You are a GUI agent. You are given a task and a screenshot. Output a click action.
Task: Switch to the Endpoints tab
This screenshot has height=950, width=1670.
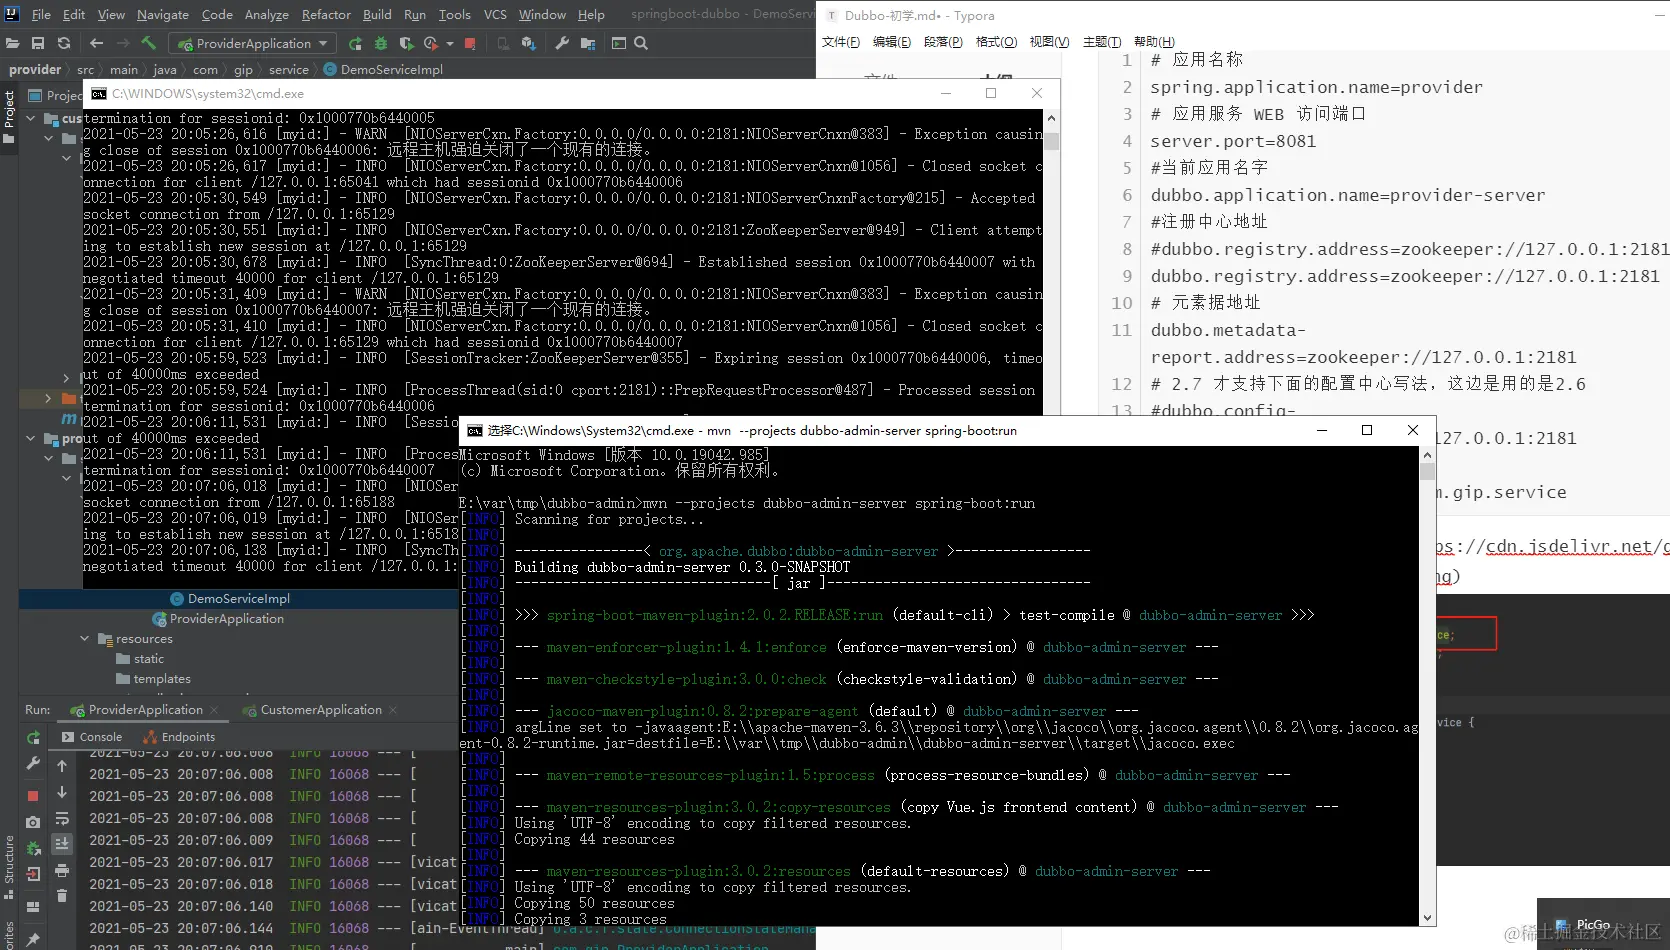pyautogui.click(x=179, y=737)
